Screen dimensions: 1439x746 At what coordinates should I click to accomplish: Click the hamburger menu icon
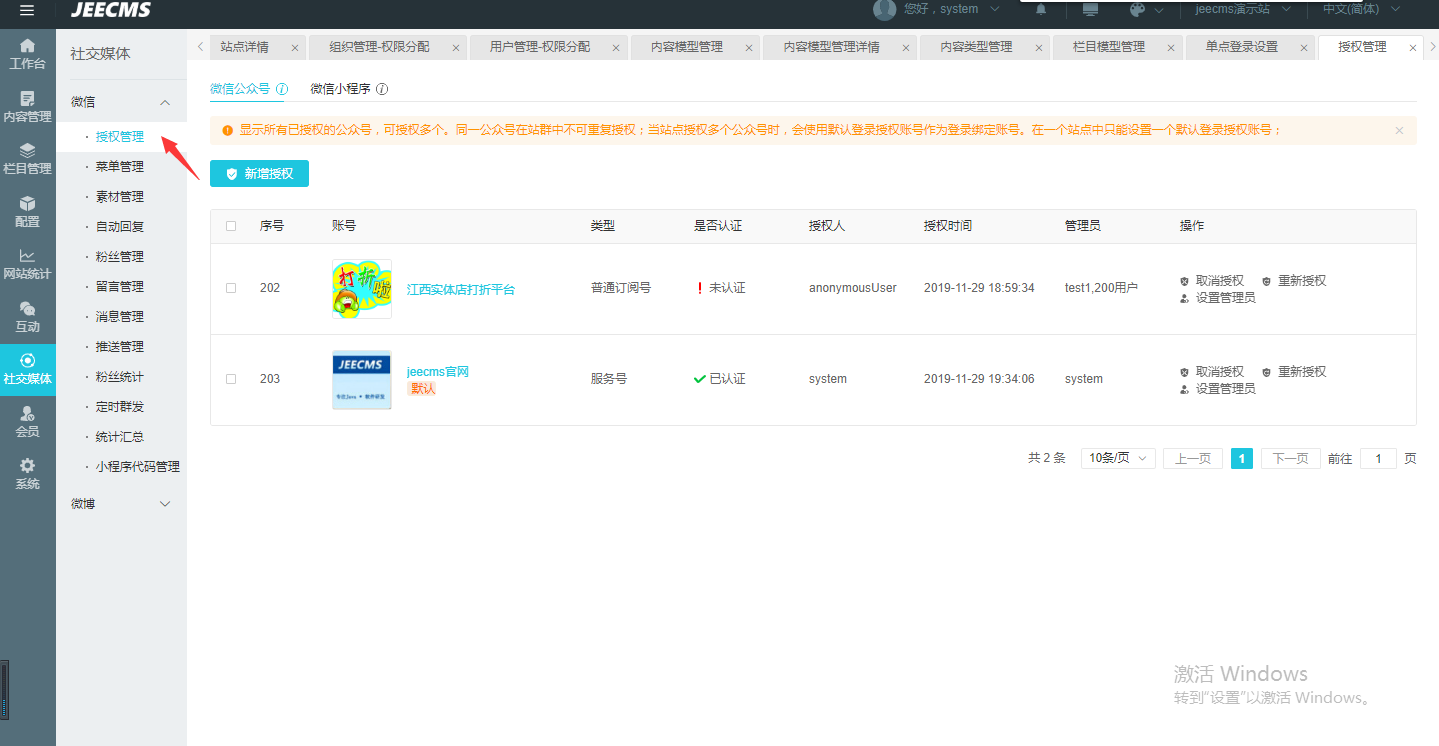click(x=27, y=10)
